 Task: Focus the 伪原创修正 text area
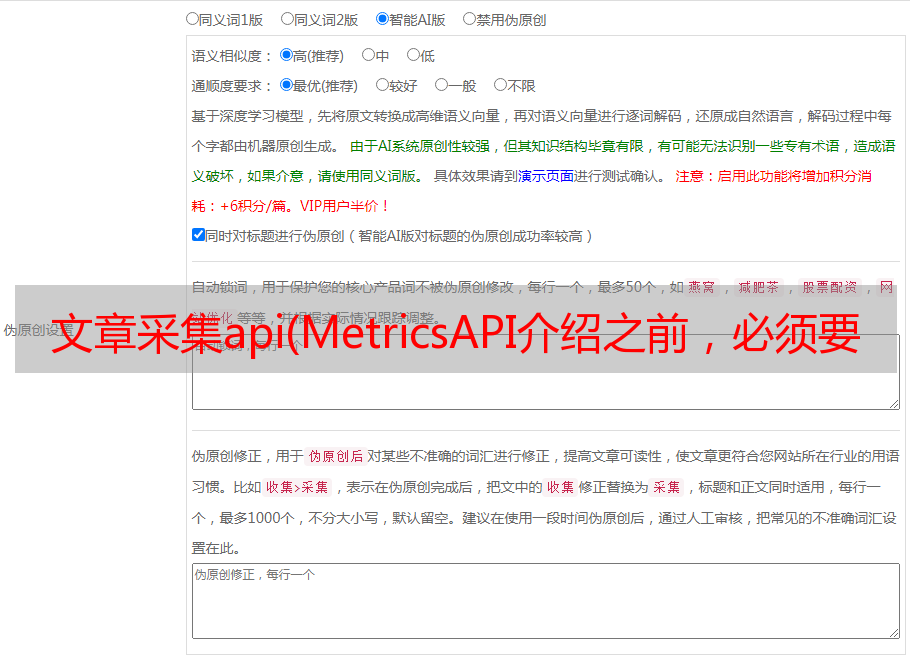point(545,600)
